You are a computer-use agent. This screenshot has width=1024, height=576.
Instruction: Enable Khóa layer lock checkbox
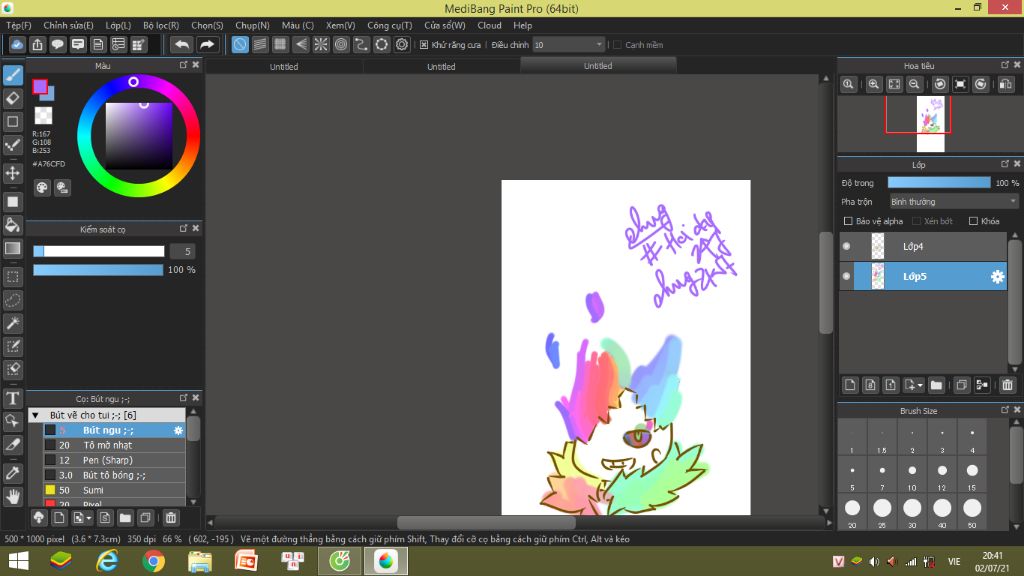(973, 221)
